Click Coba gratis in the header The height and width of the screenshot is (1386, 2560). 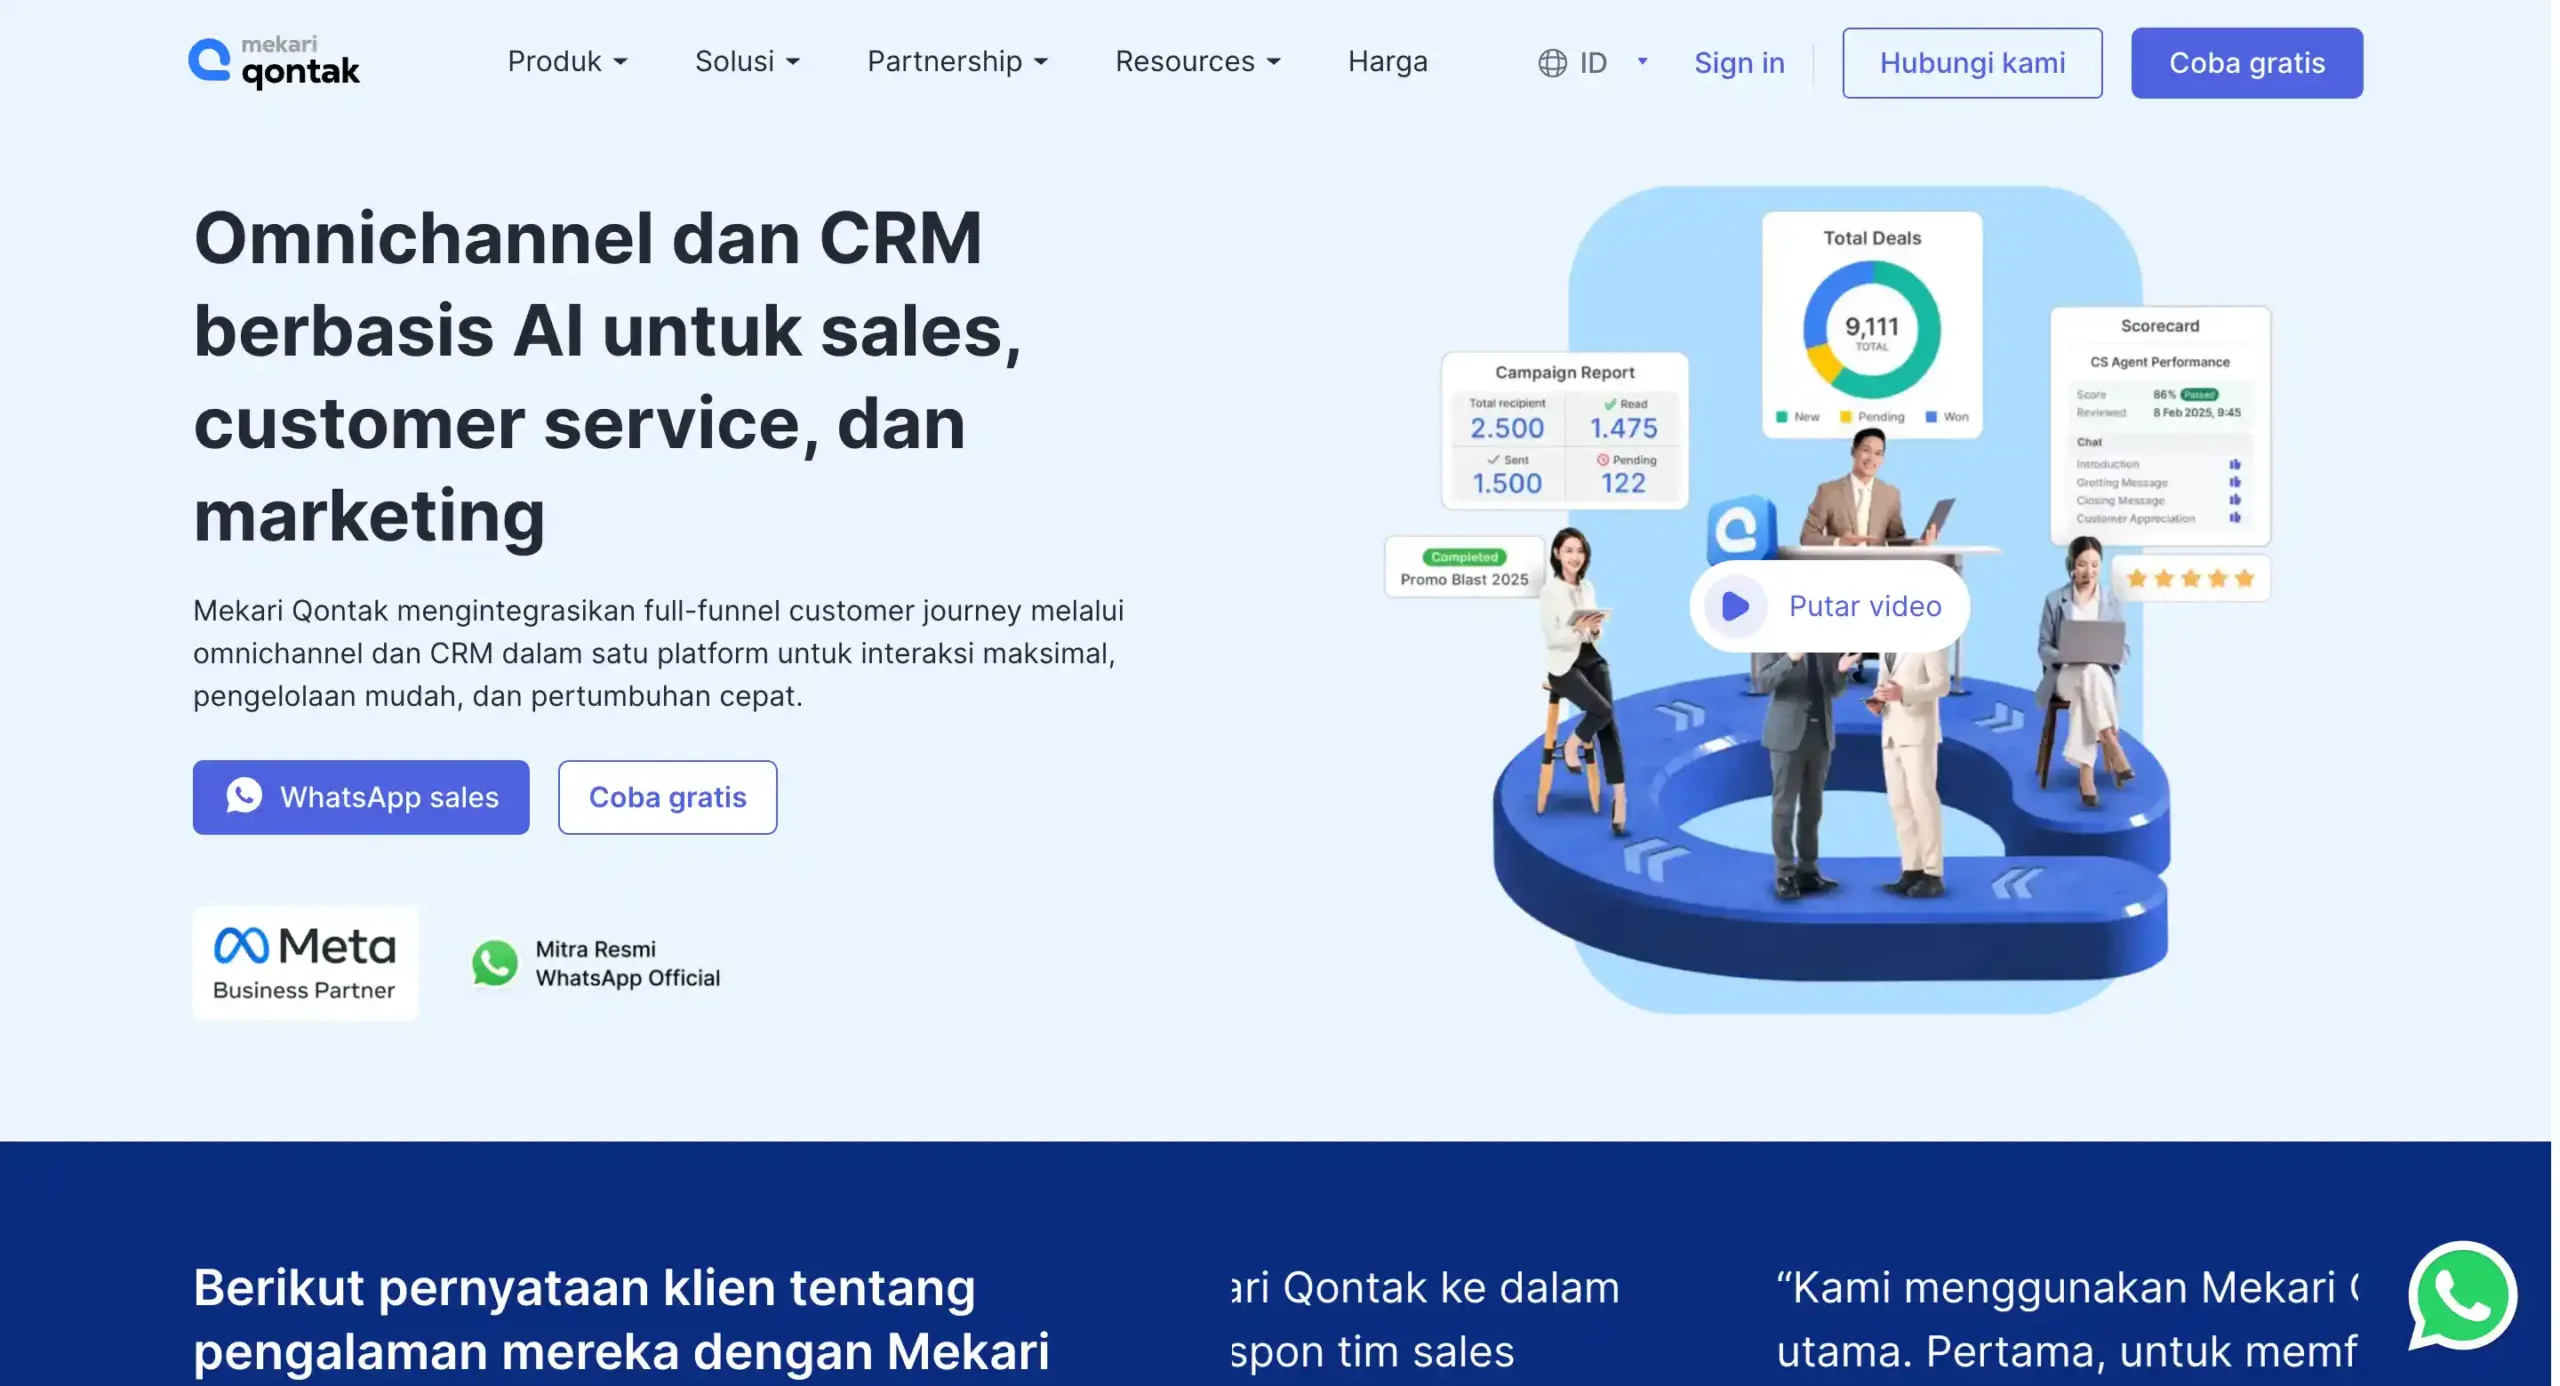2246,63
